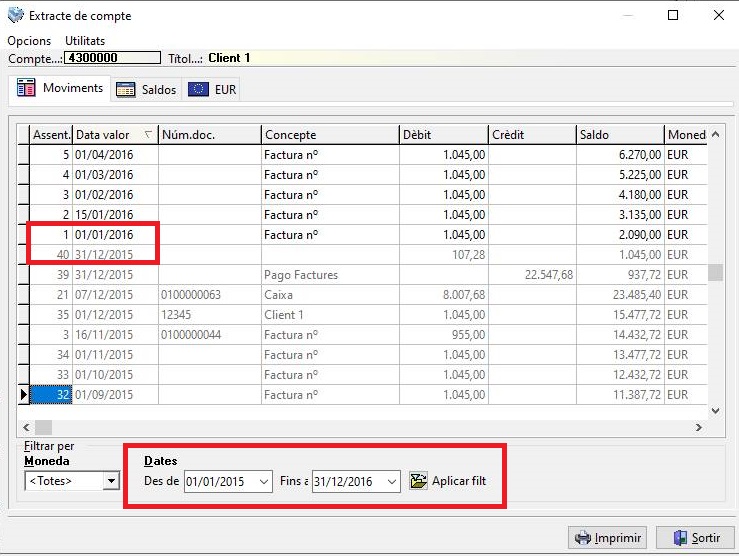Screen dimensions: 739x556
Task: Click the Moned column header
Action: pyautogui.click(x=686, y=135)
